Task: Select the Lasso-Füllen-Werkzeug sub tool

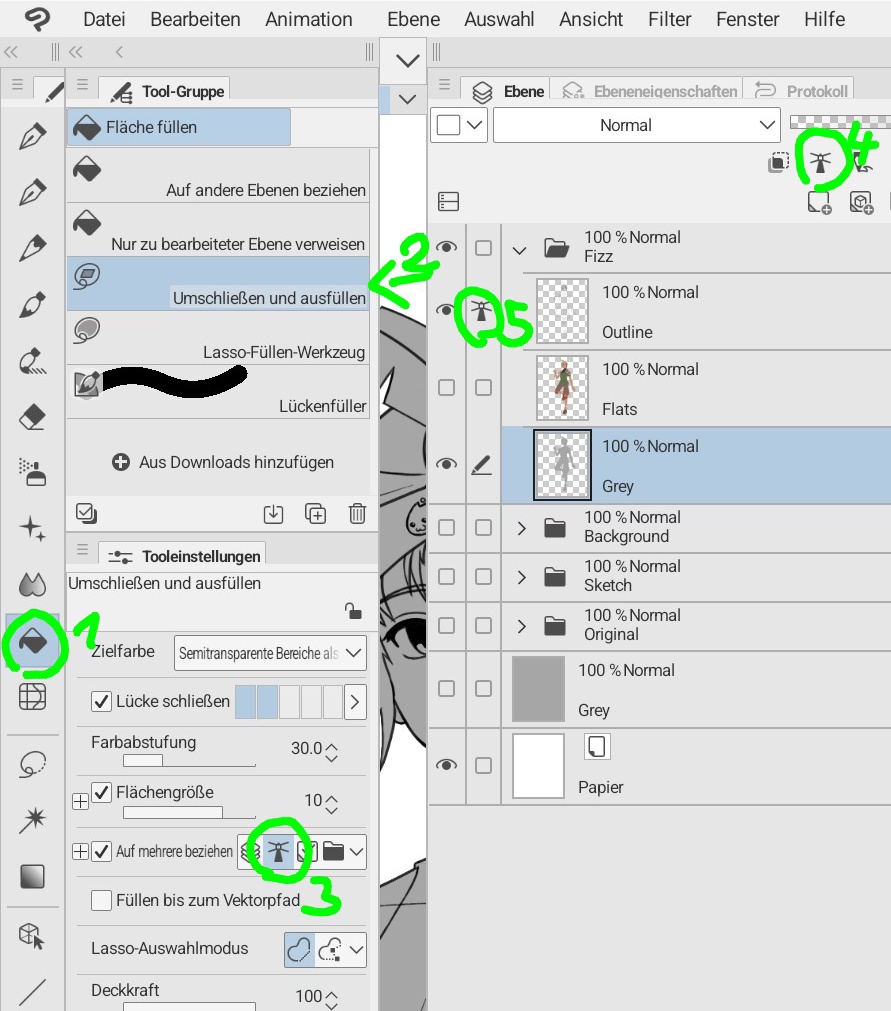Action: pos(219,339)
